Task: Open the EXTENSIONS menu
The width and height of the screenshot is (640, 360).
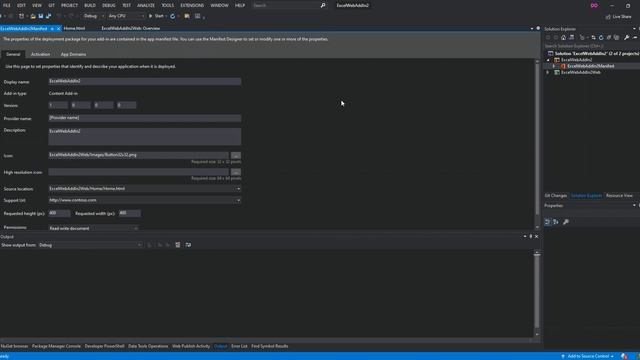Action: click(x=192, y=5)
